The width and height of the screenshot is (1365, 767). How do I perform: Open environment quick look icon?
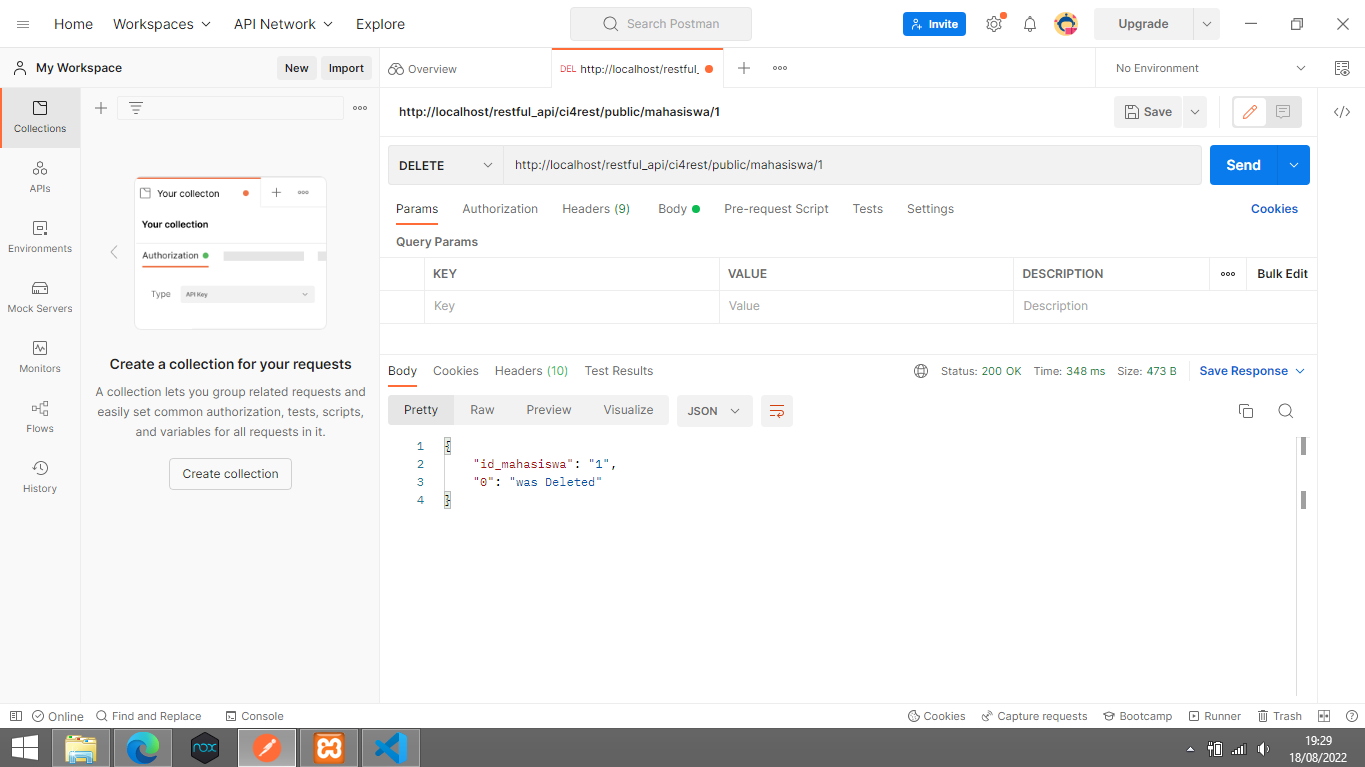(x=1342, y=68)
